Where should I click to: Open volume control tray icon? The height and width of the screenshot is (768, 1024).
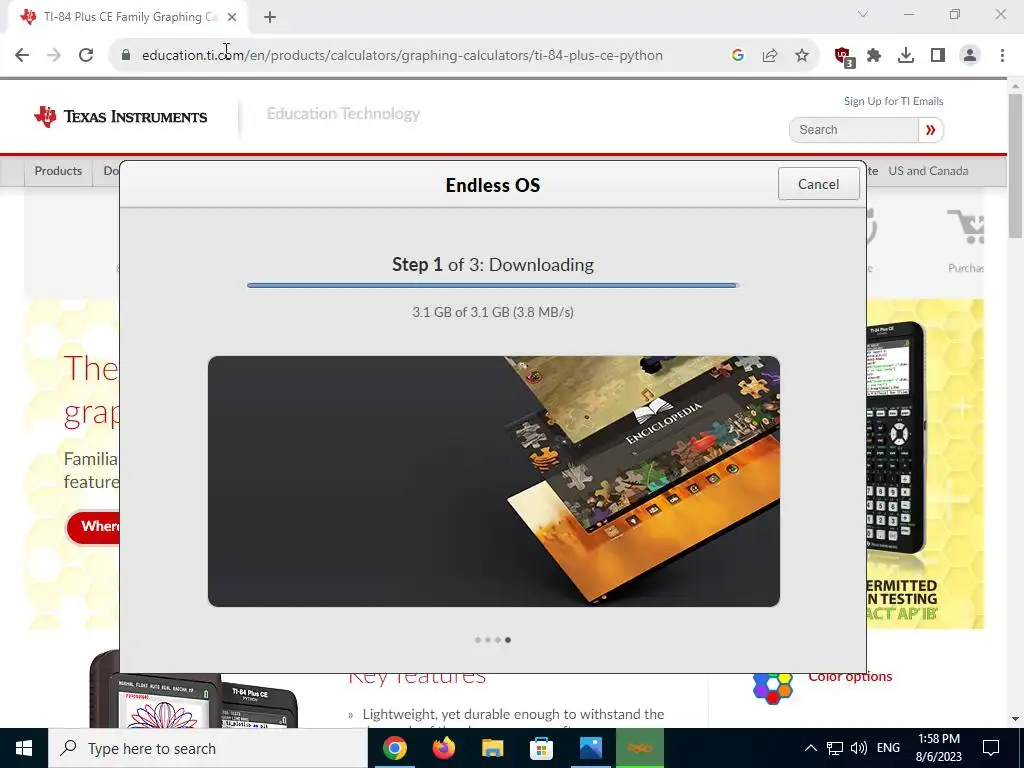(x=859, y=748)
